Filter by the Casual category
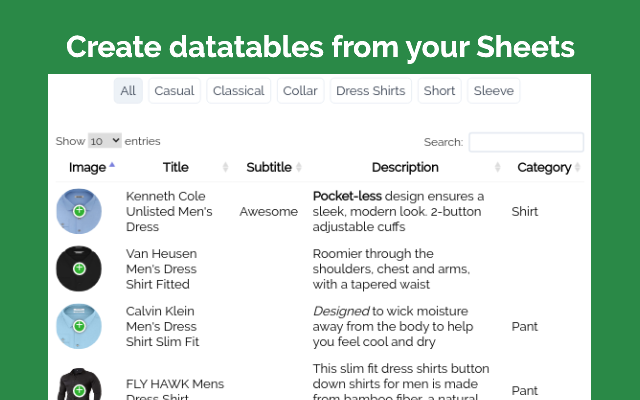Screen dimensions: 640x400 (174, 91)
